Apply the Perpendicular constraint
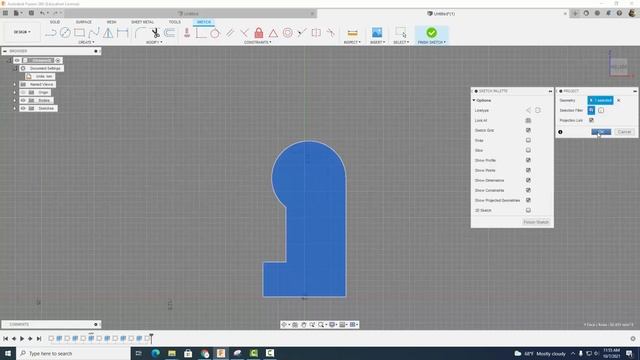 pos(244,33)
